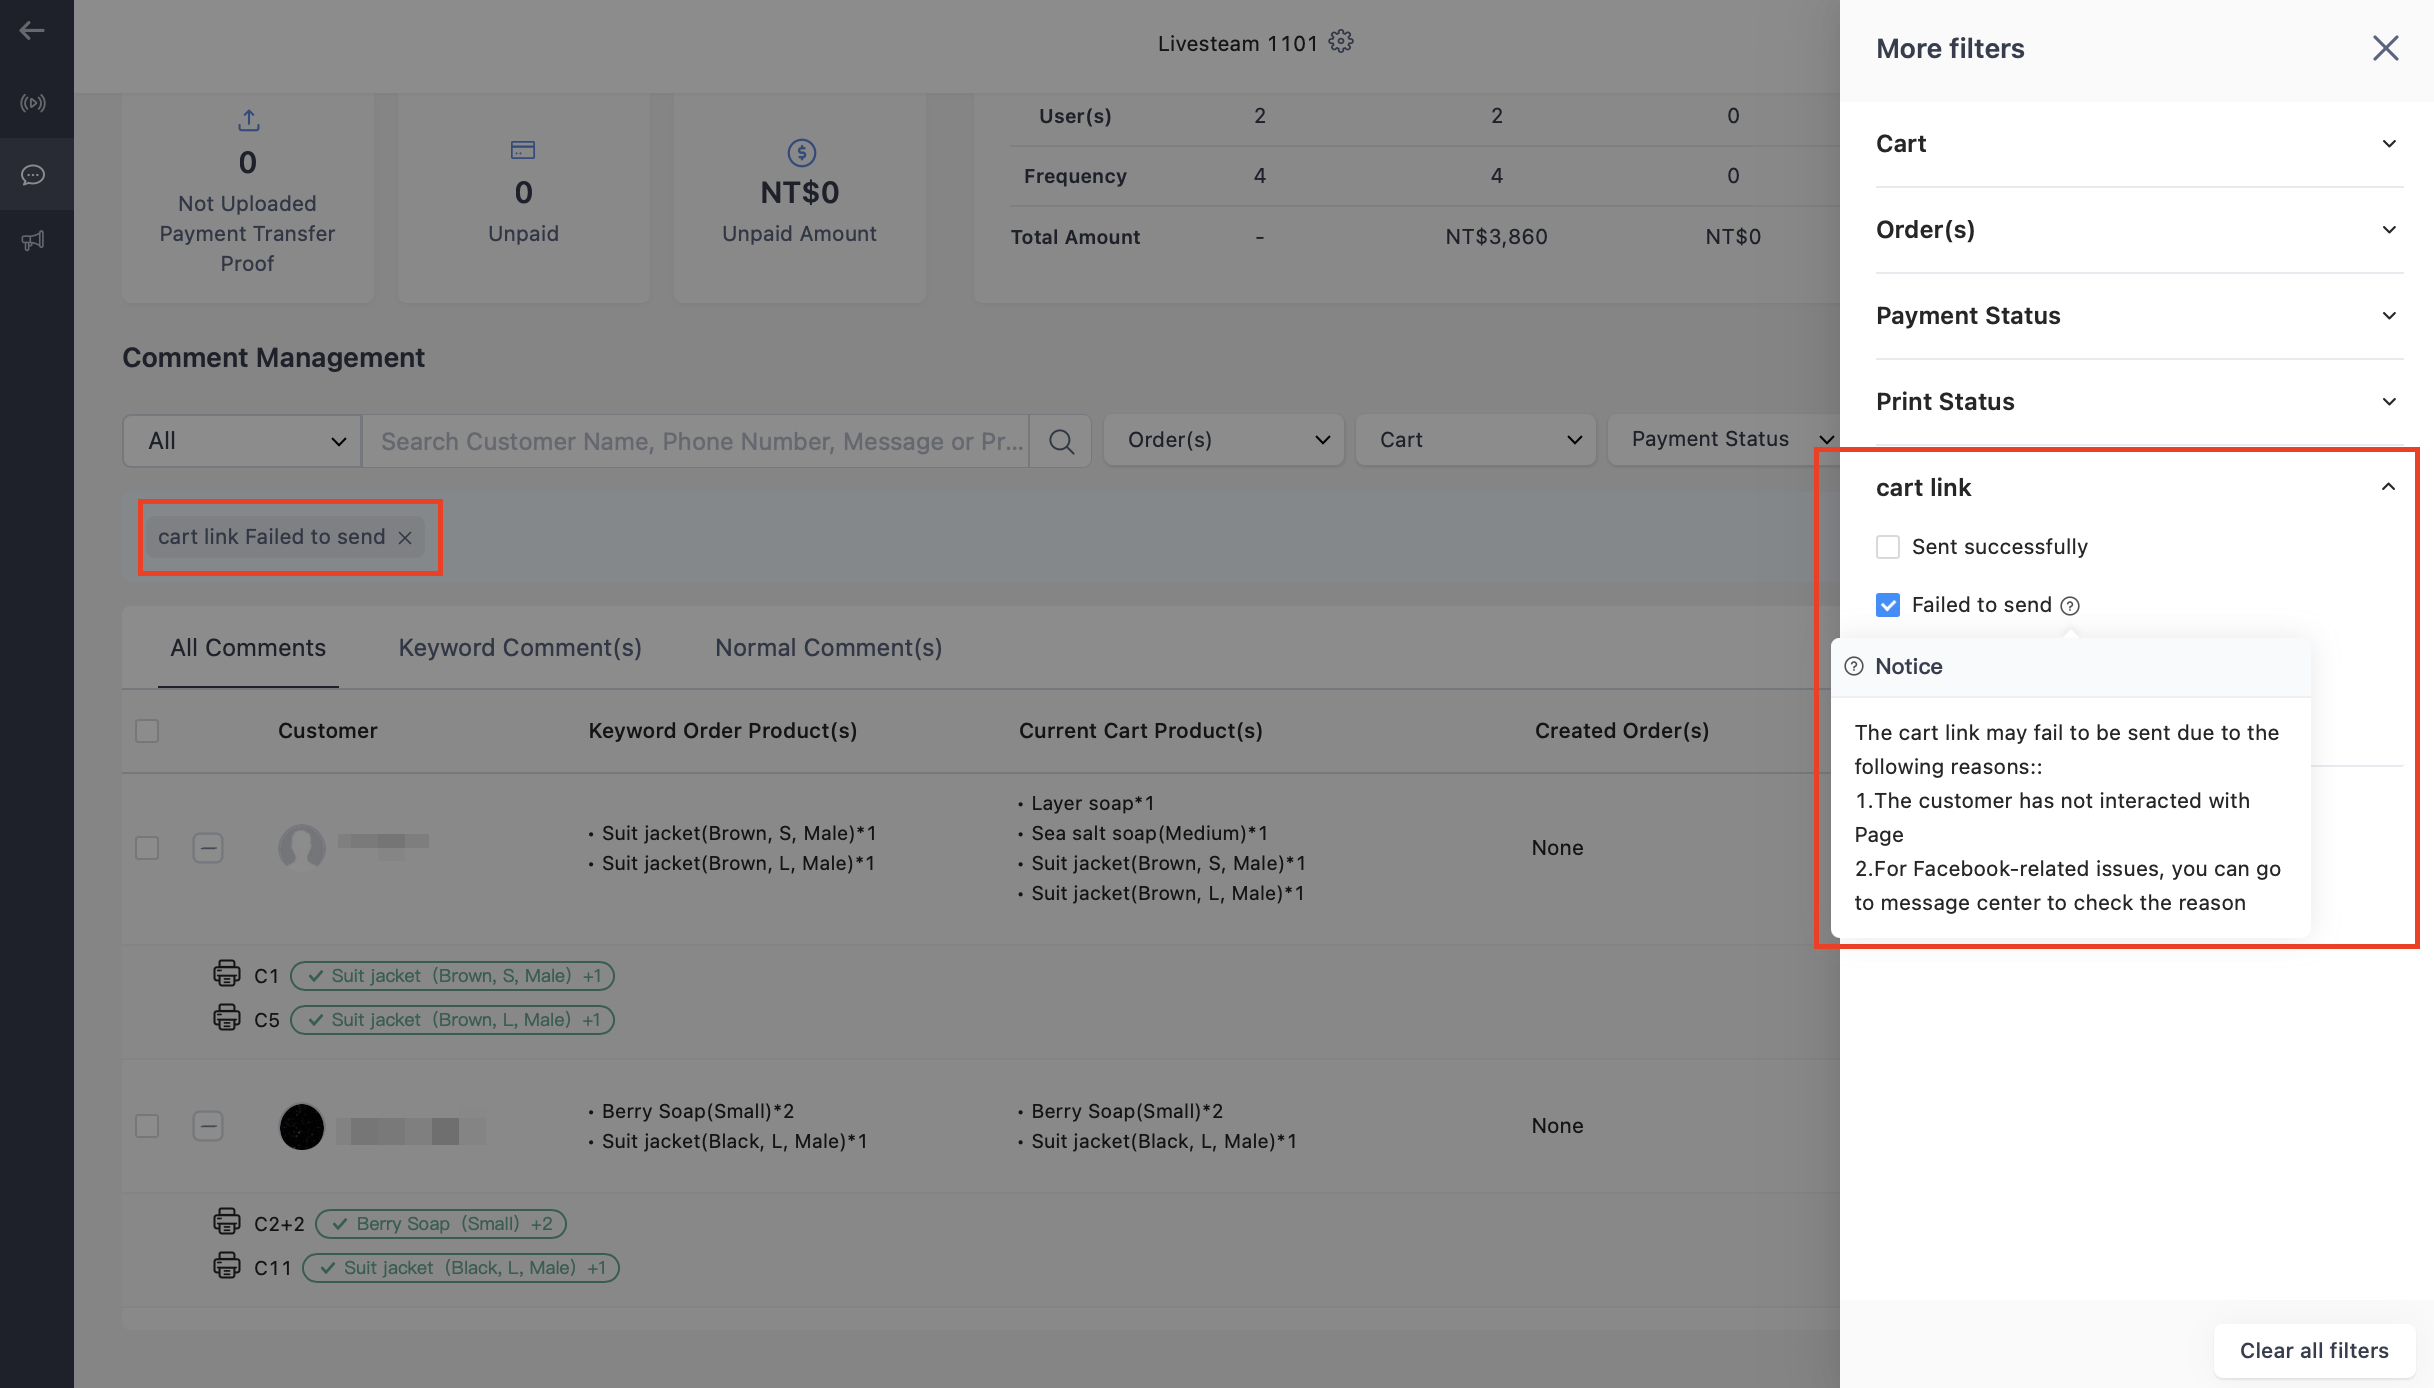Click the NT$3,860 total amount value
The height and width of the screenshot is (1388, 2434).
click(1496, 237)
